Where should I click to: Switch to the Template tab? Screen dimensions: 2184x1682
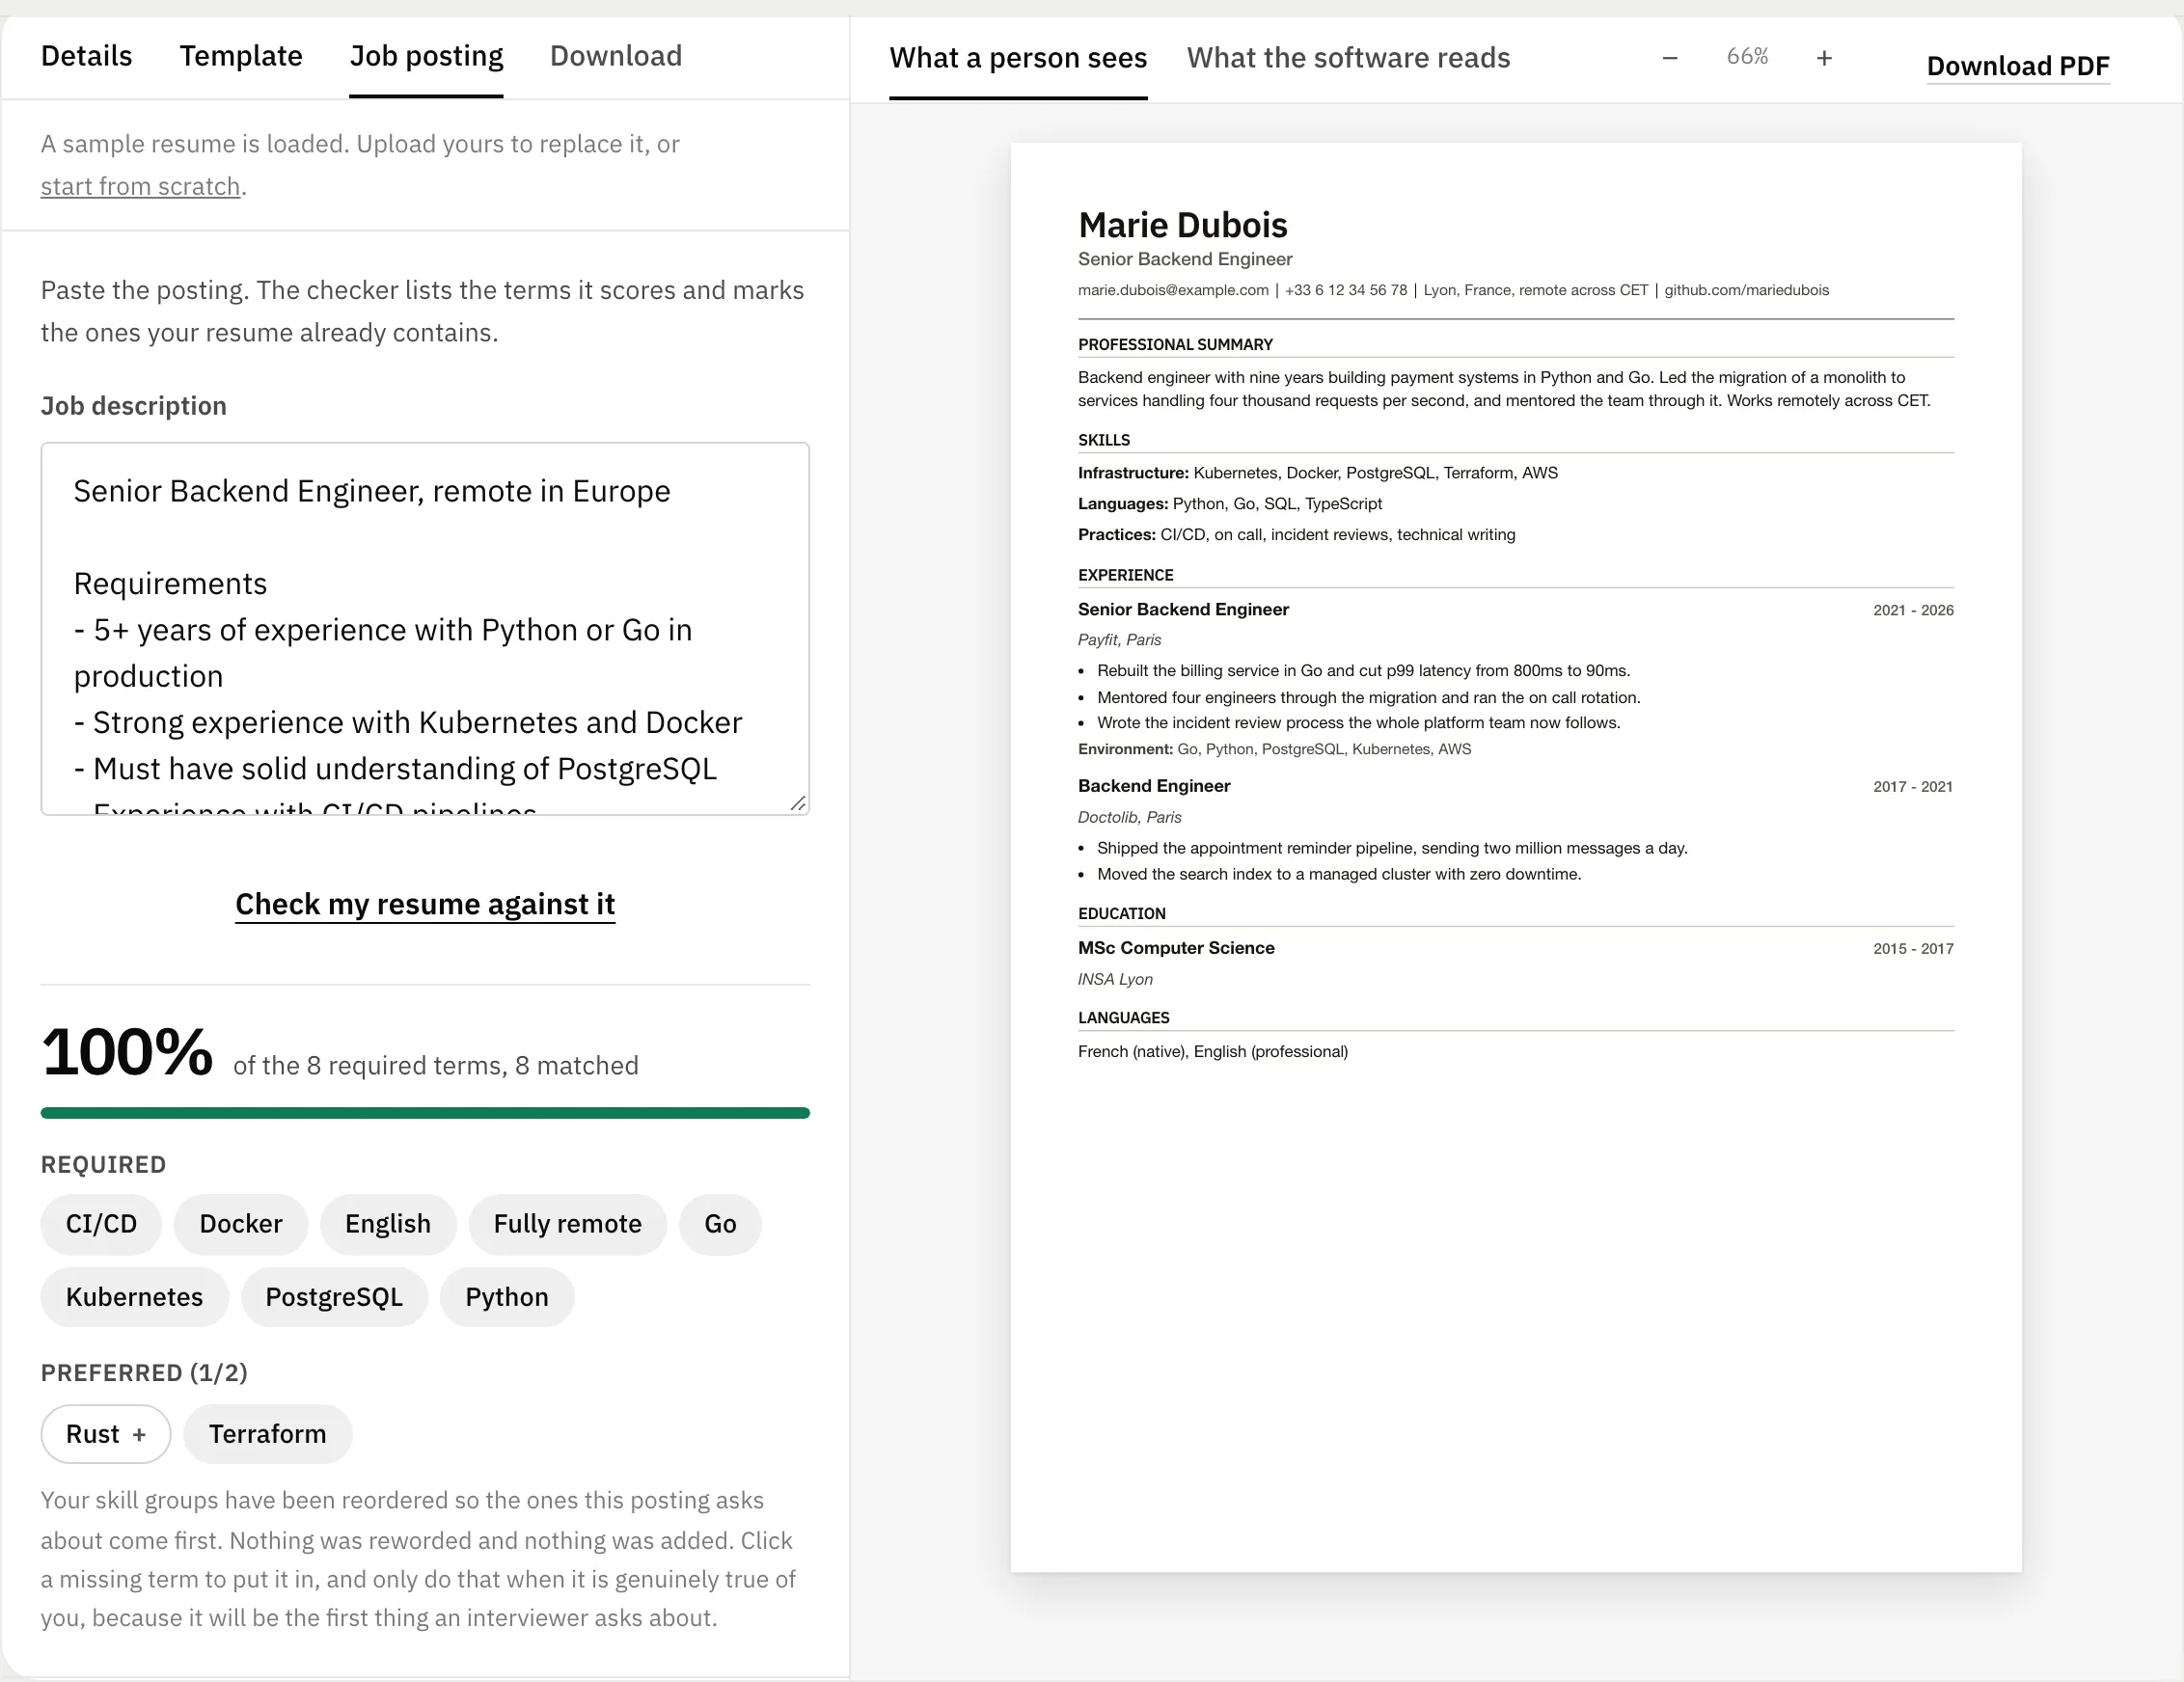(x=241, y=56)
